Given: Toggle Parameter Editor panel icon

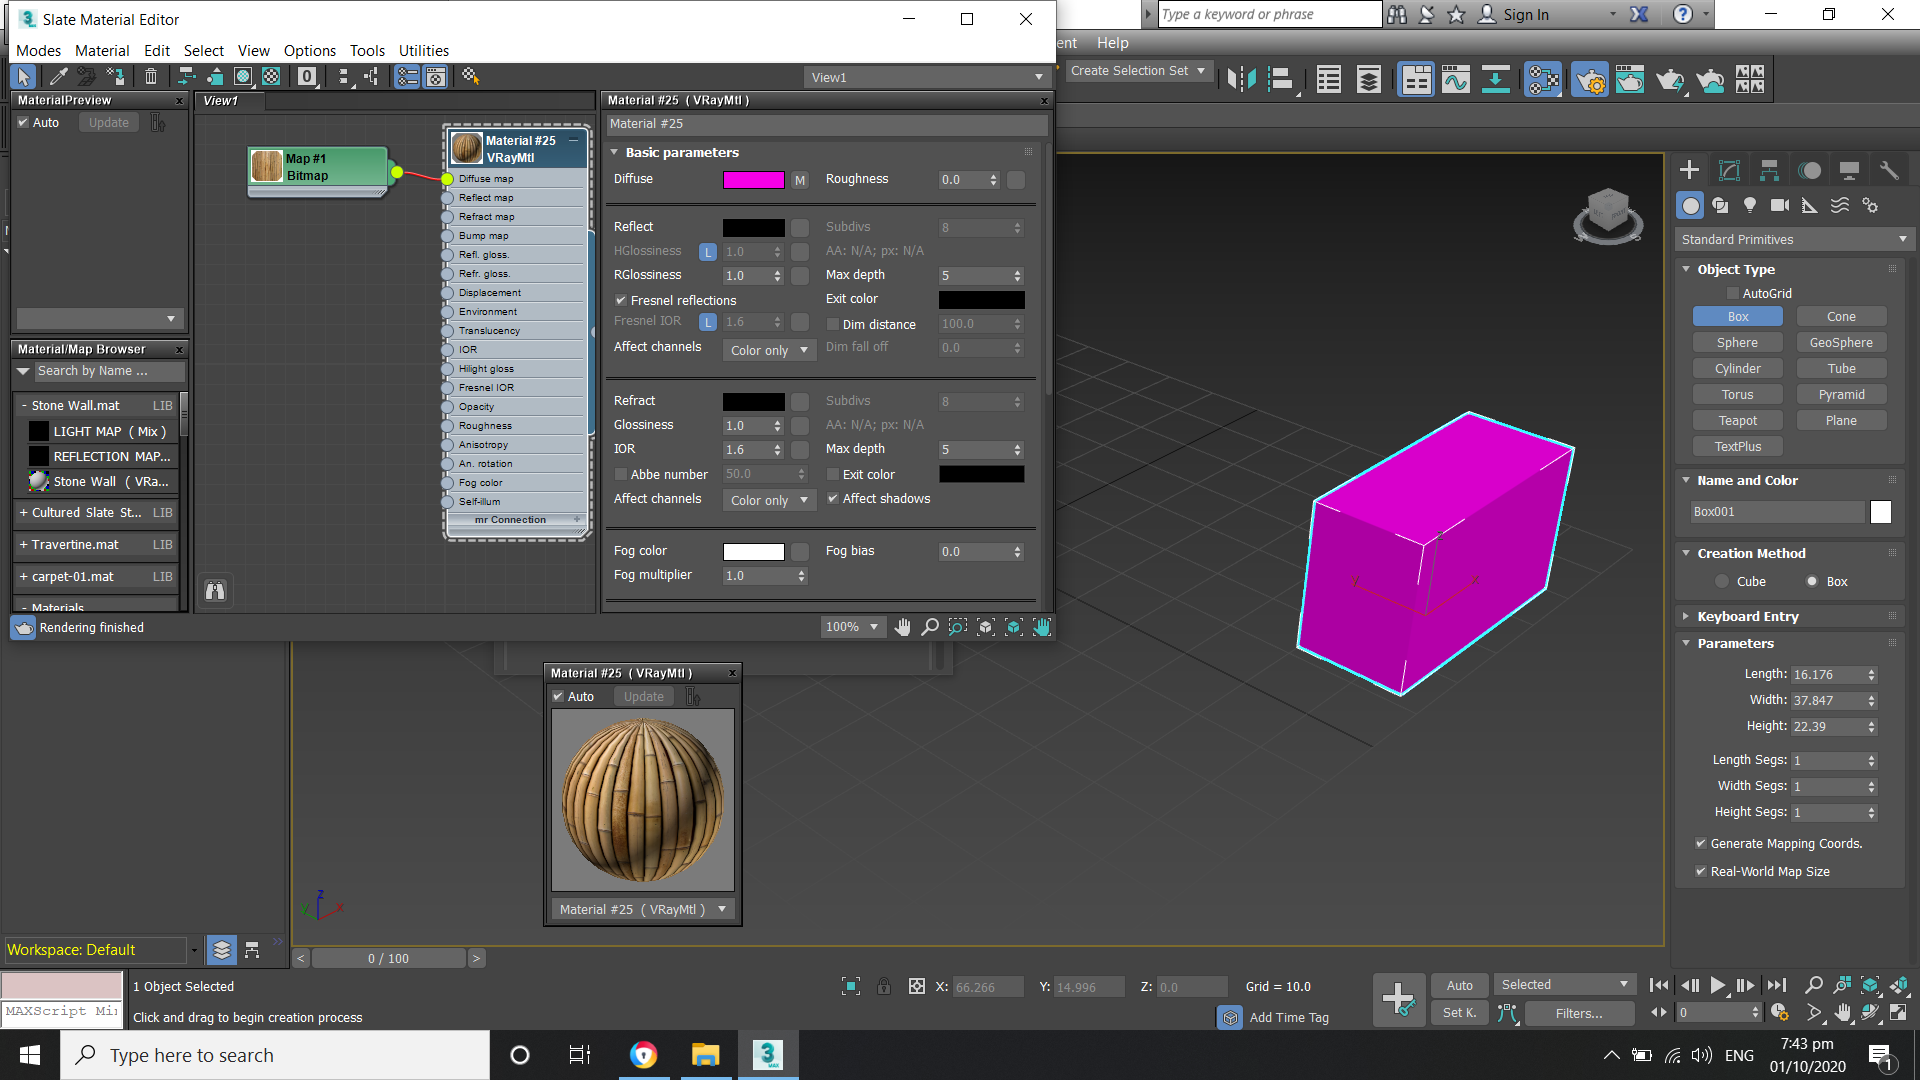Looking at the screenshot, I should click(x=436, y=76).
